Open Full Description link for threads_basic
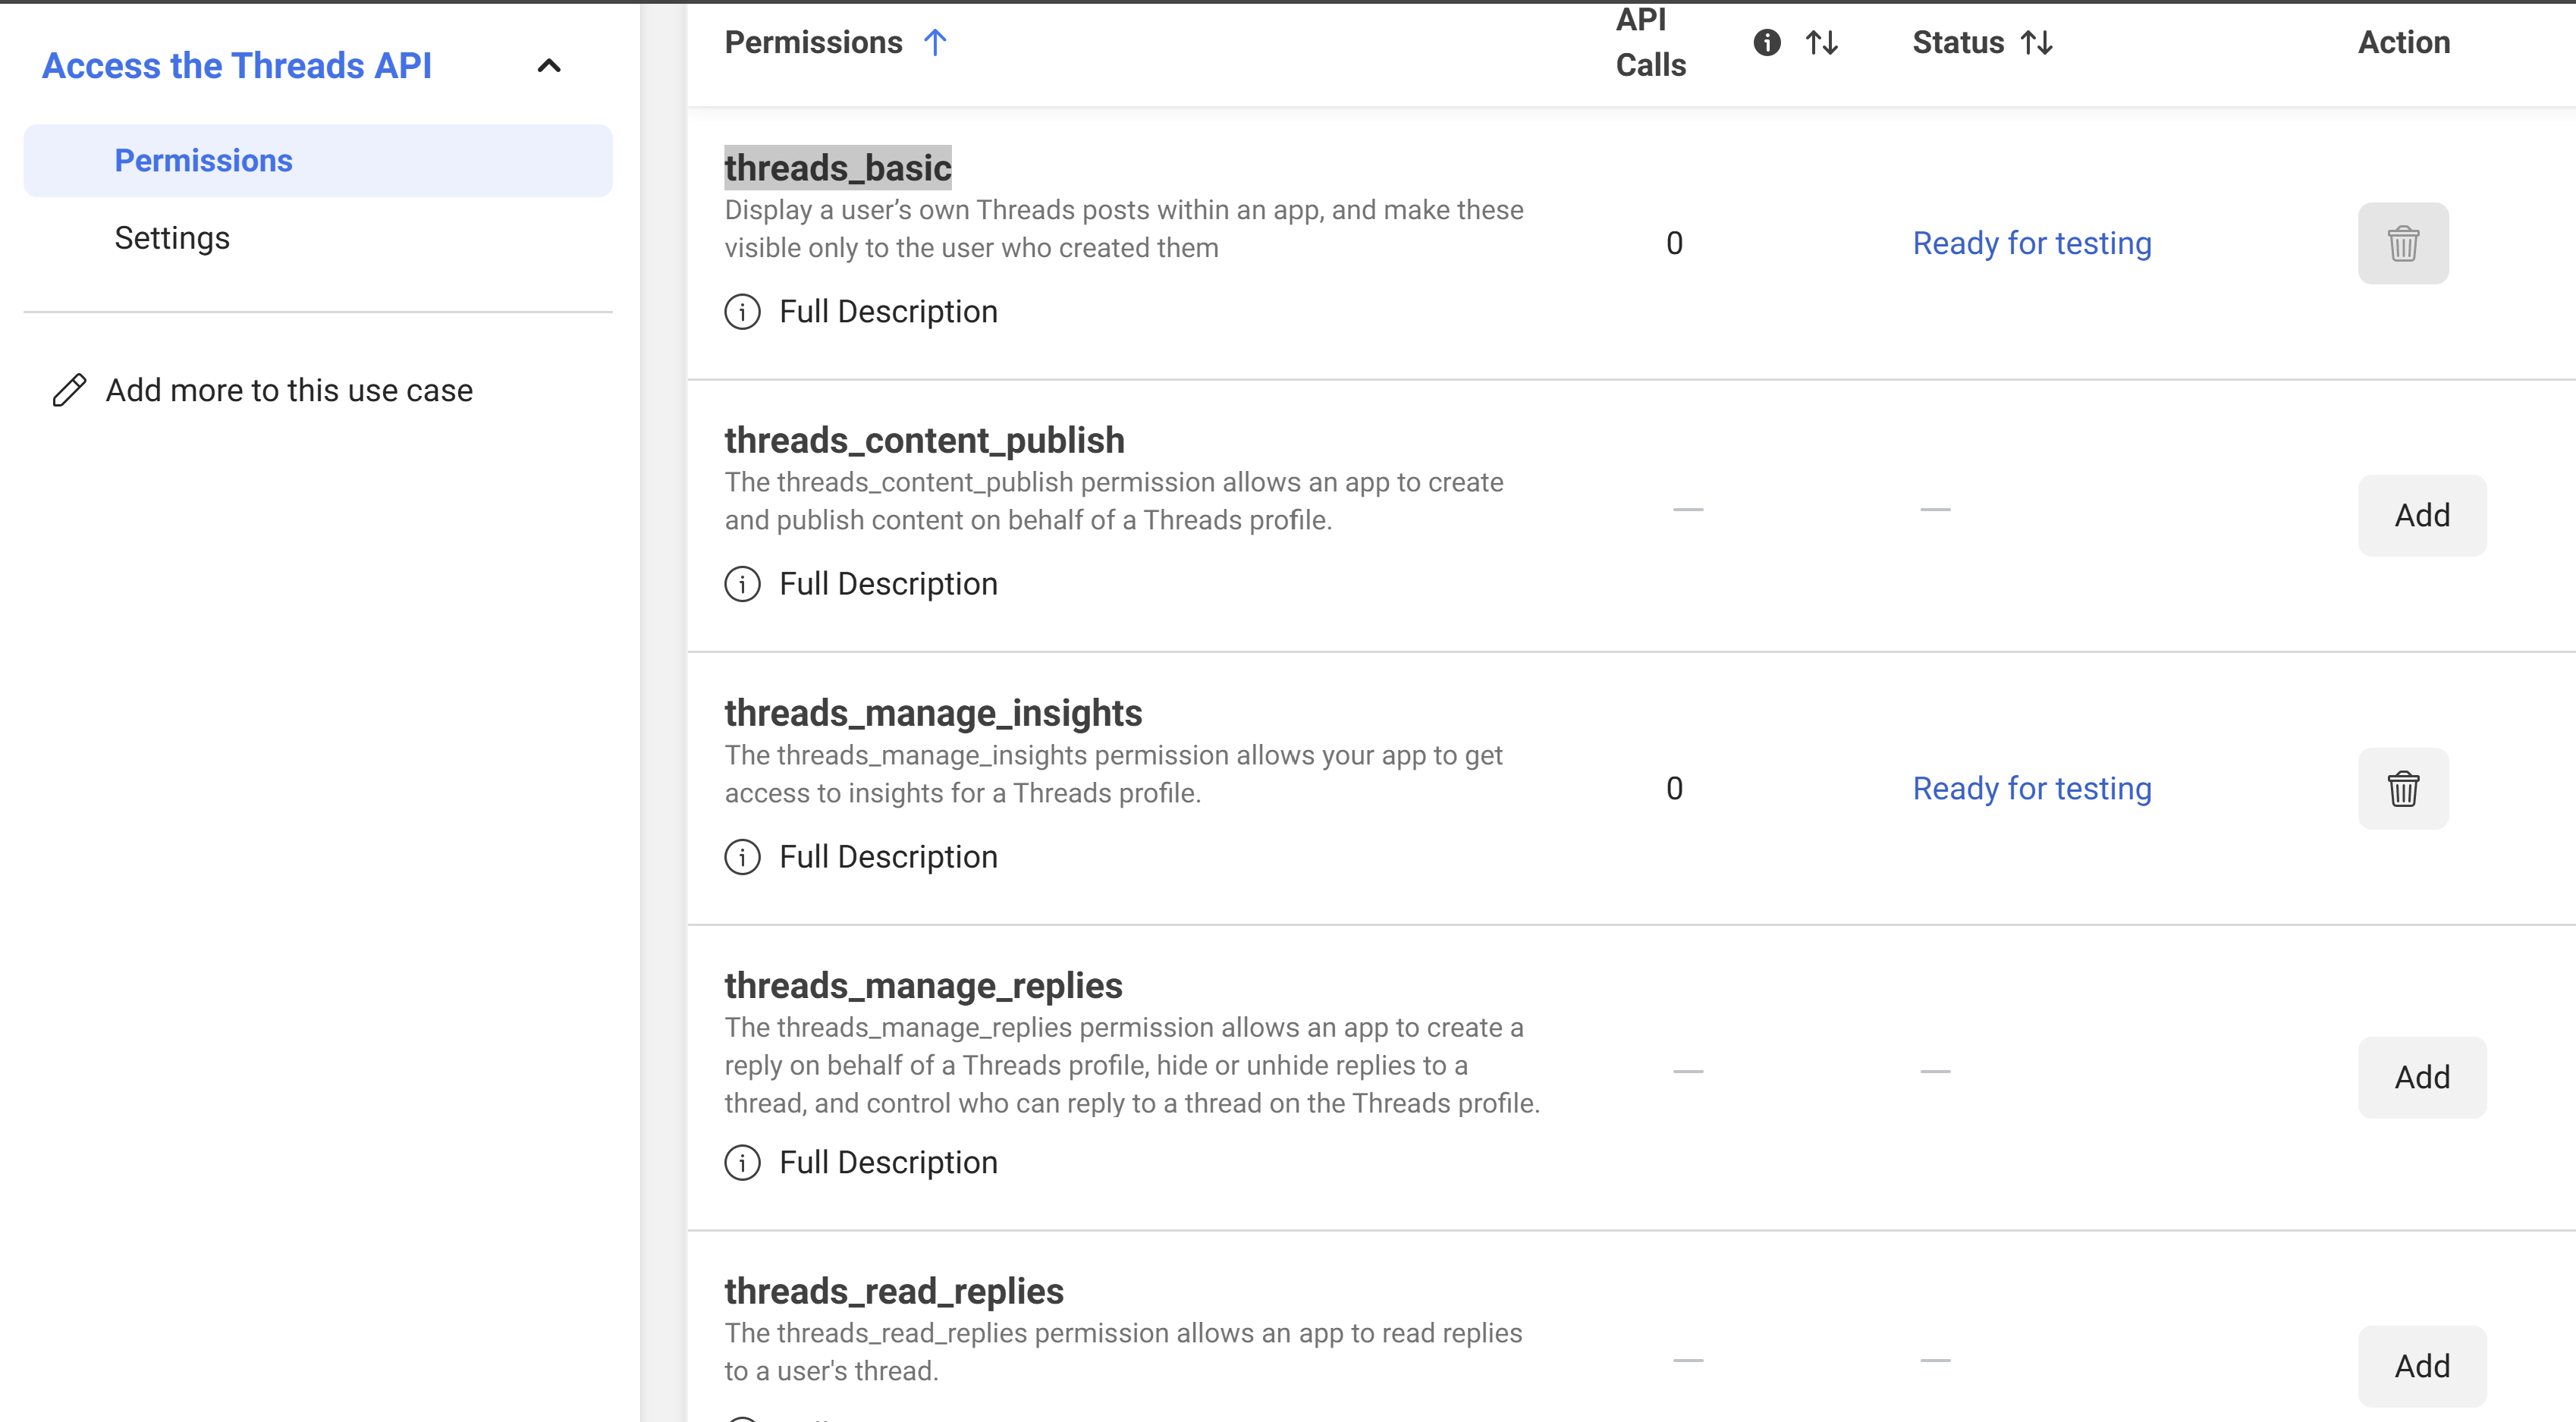The height and width of the screenshot is (1422, 2576). (x=888, y=312)
